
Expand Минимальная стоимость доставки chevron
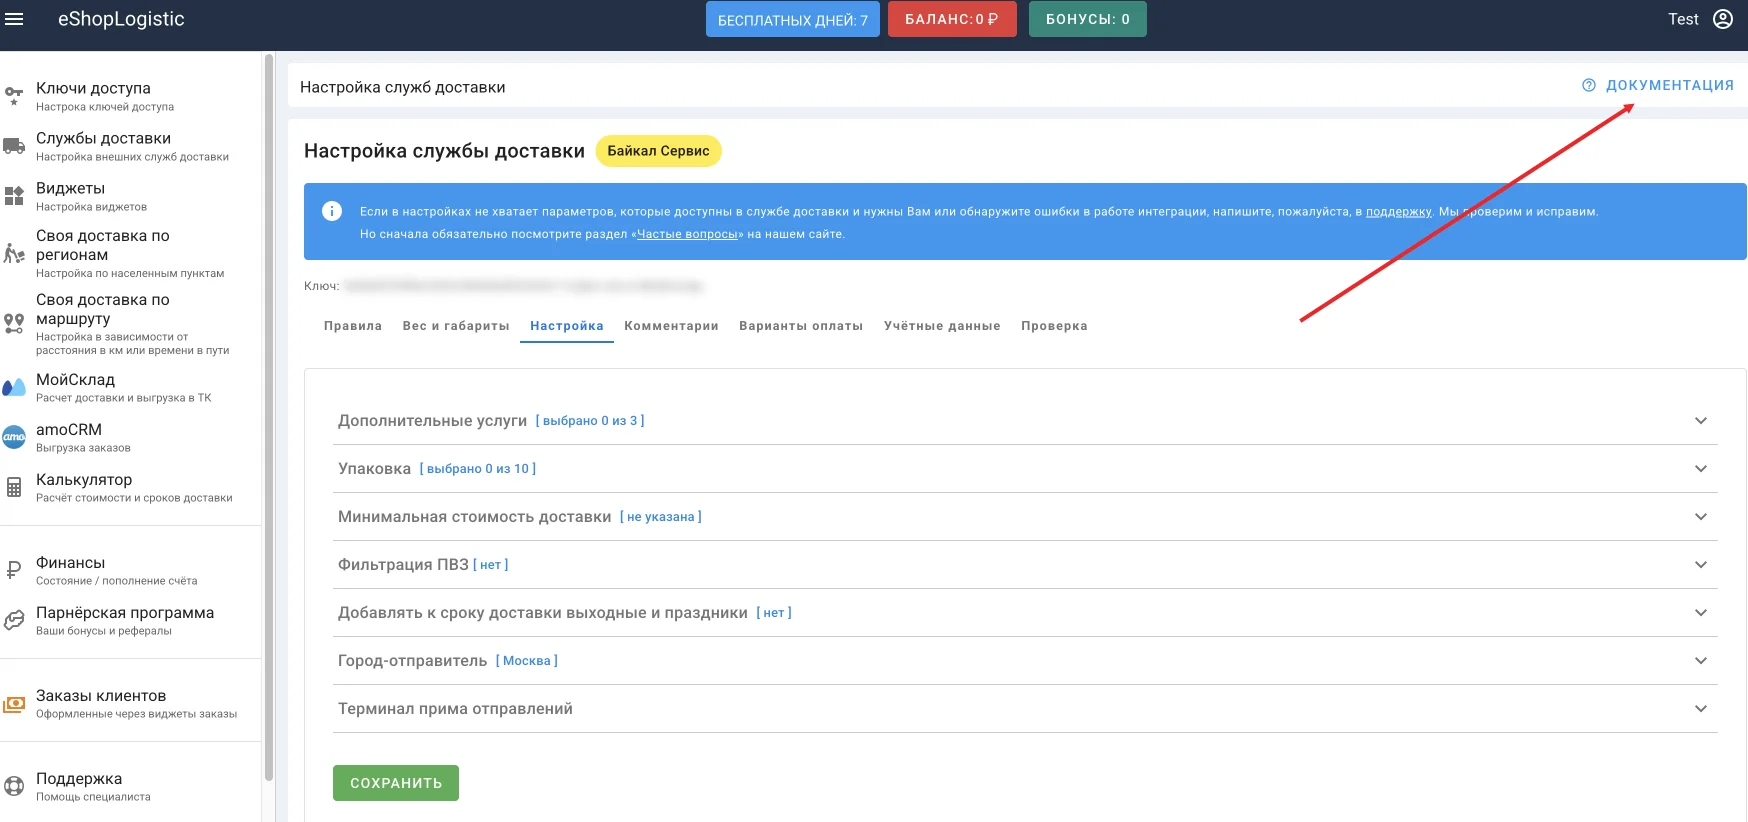[x=1701, y=517]
